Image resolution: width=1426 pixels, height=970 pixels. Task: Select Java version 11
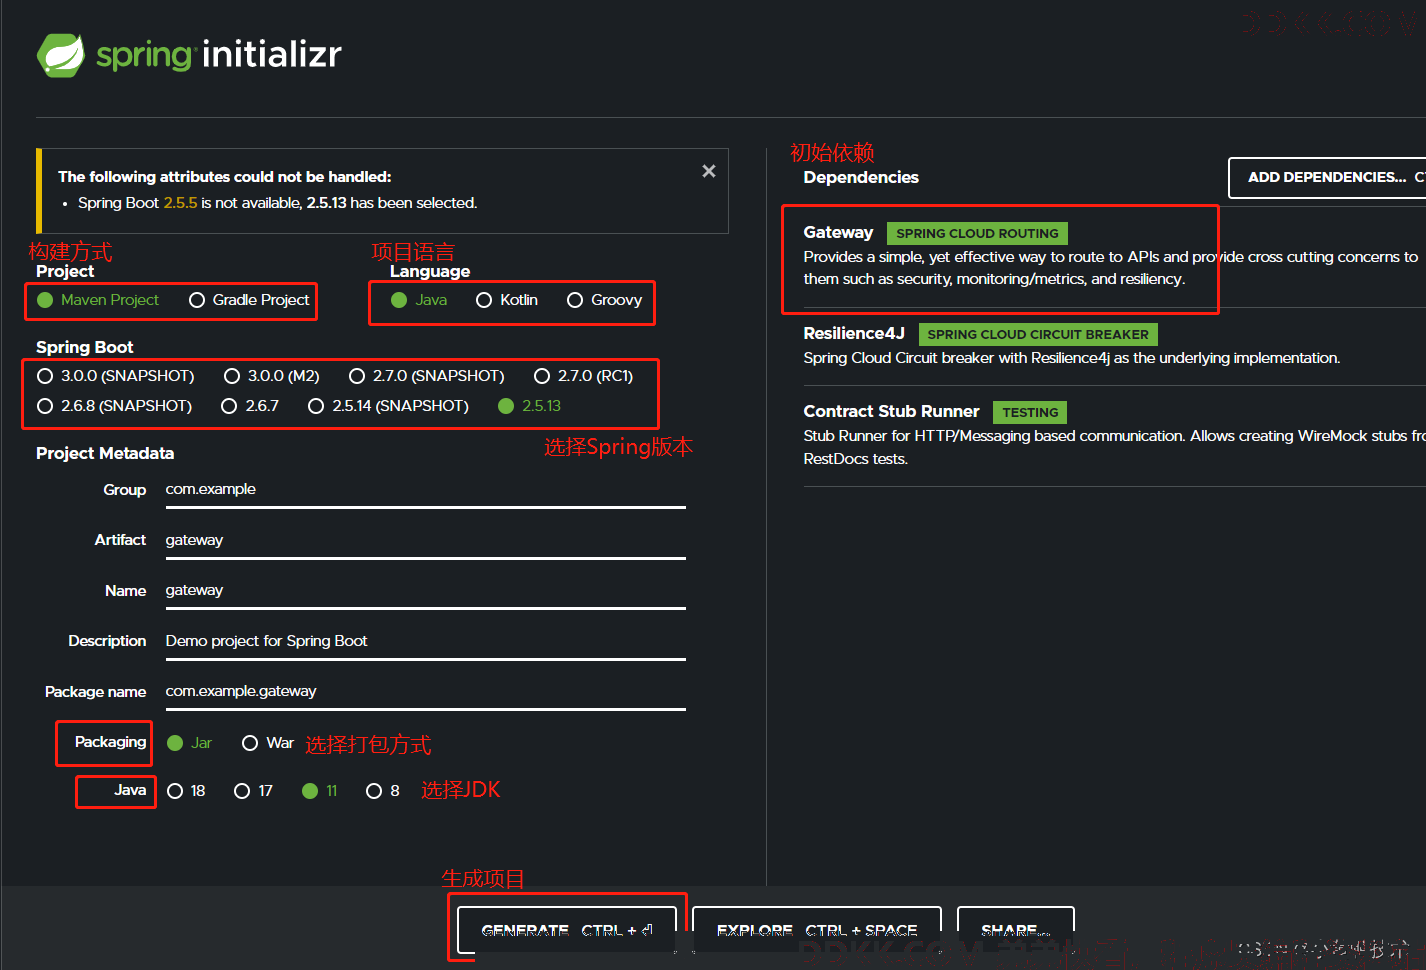pos(320,791)
